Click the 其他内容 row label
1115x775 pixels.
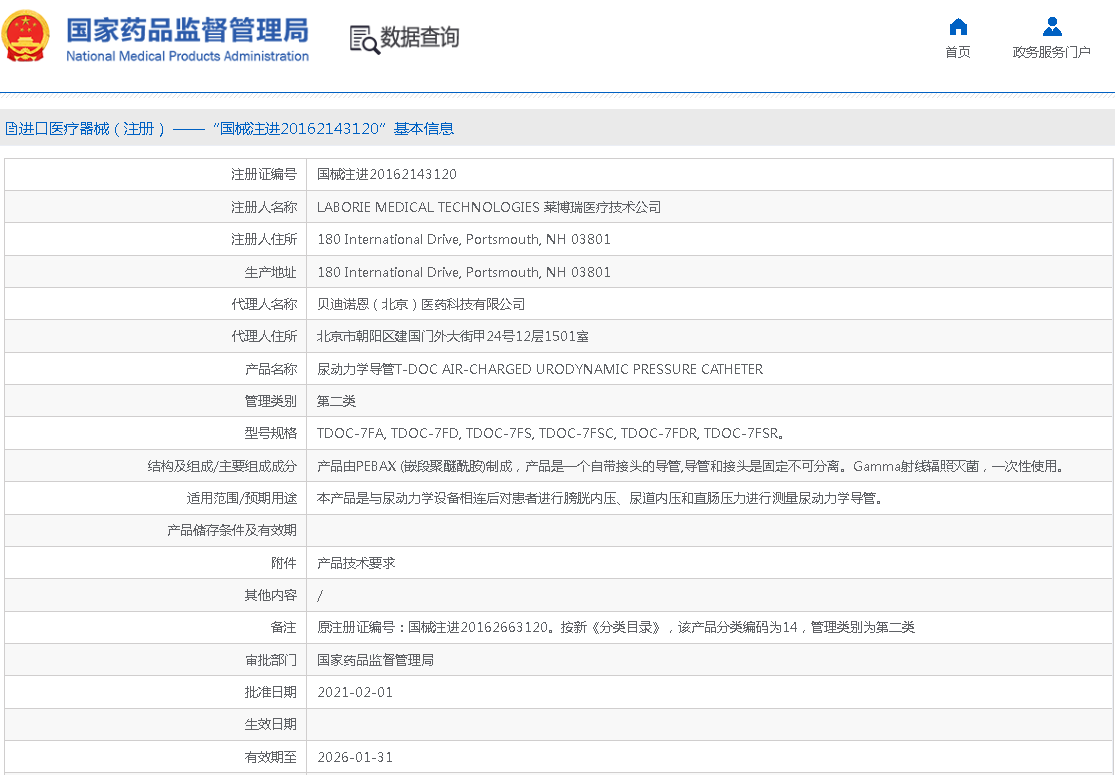pos(270,595)
